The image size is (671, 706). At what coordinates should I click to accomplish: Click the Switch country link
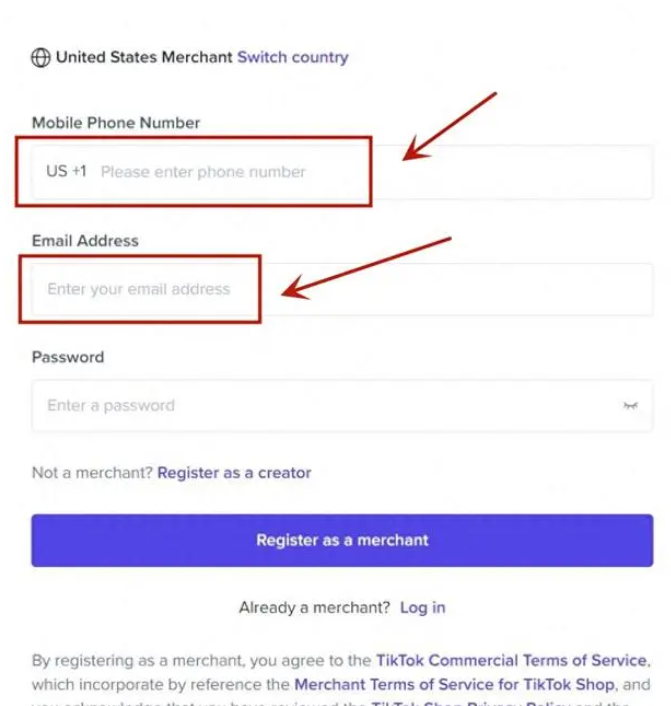point(292,57)
